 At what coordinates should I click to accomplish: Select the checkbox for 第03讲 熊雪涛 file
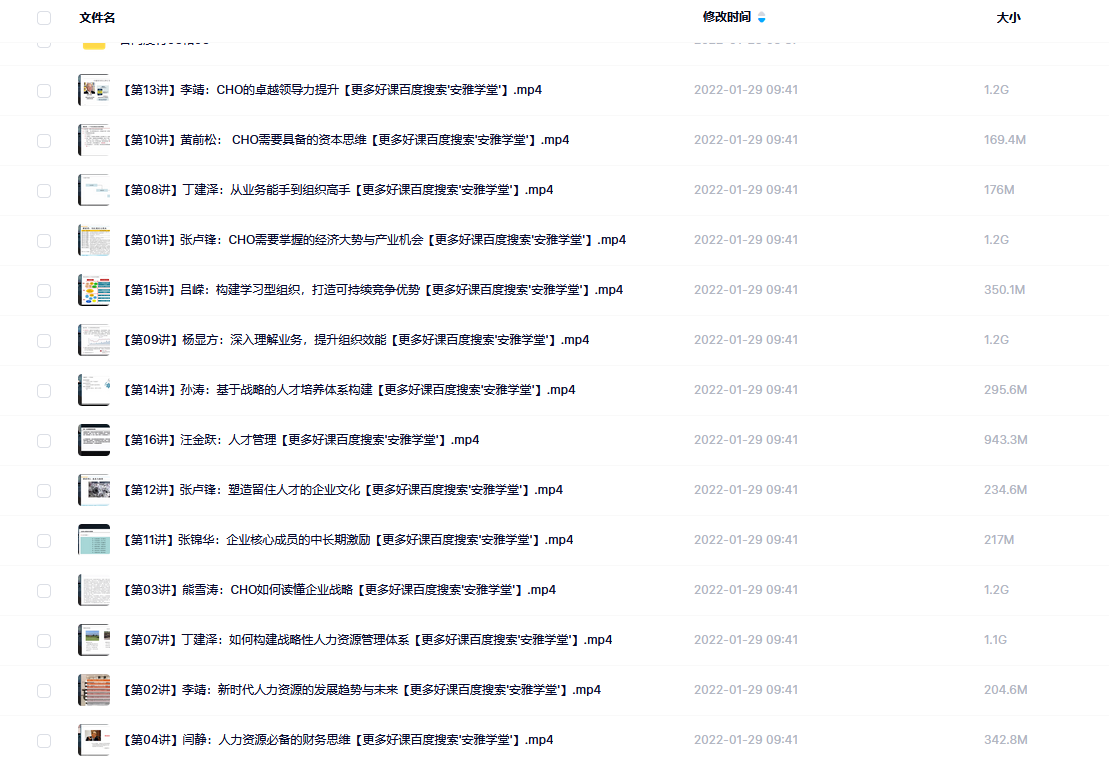coord(44,591)
